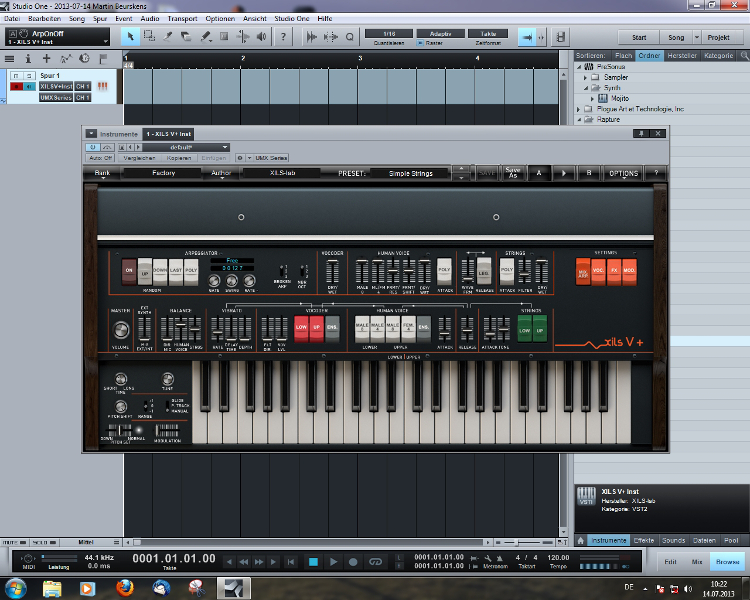Screen dimensions: 750x600
Task: Click browser home icon
Action: [x=581, y=541]
